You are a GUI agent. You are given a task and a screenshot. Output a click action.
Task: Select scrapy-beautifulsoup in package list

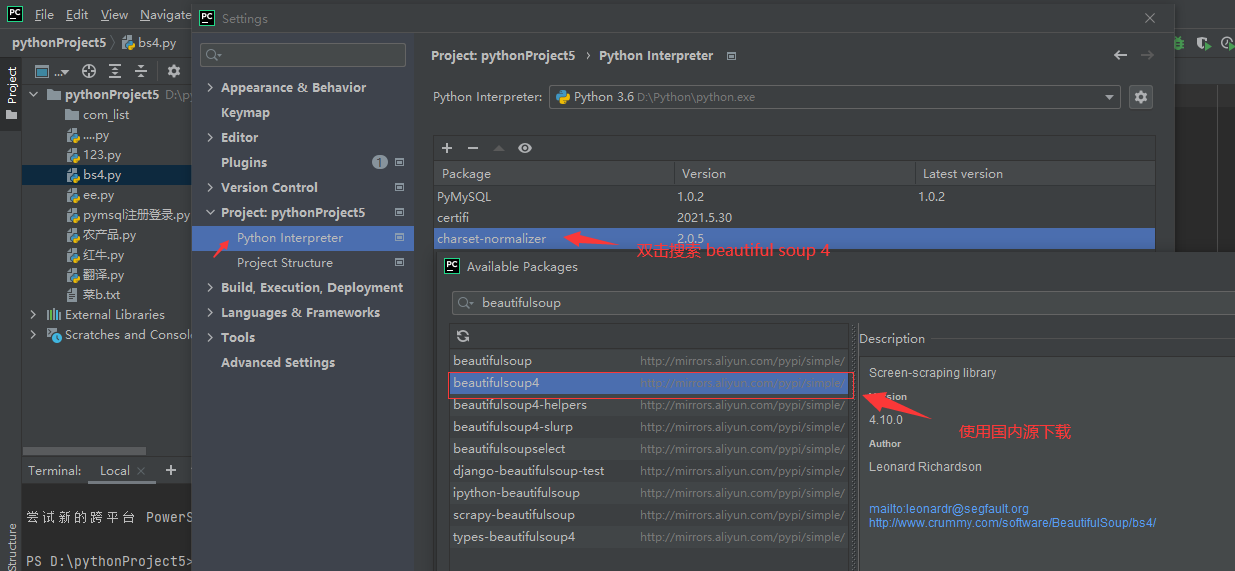coord(650,515)
